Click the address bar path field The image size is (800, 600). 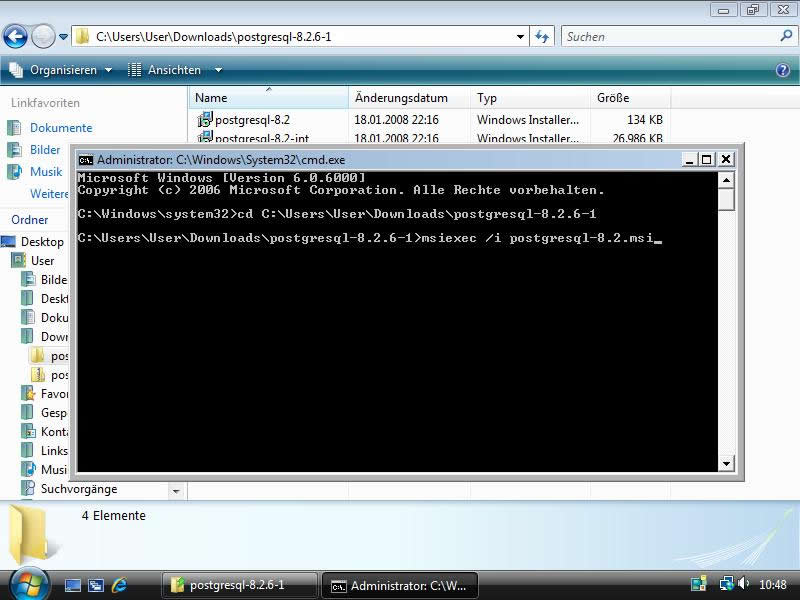pyautogui.click(x=301, y=37)
